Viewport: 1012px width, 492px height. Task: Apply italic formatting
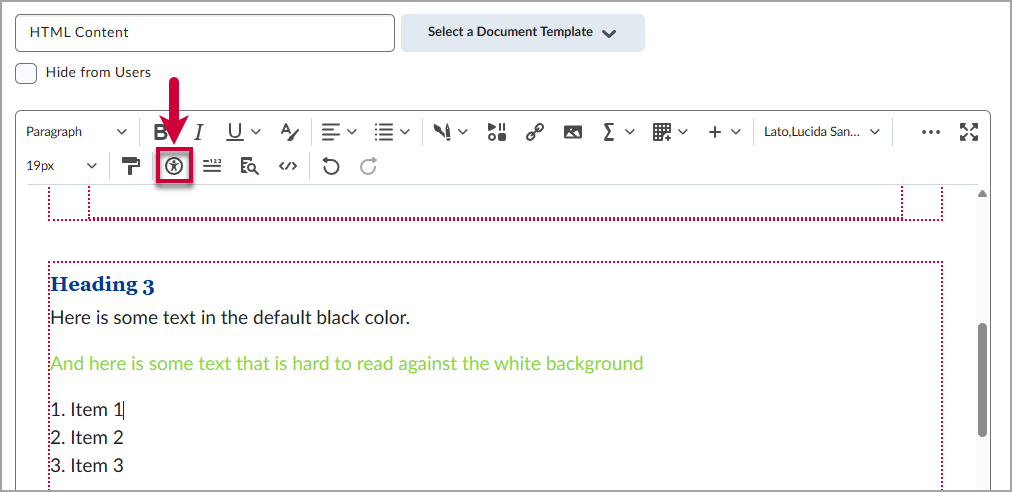tap(199, 132)
